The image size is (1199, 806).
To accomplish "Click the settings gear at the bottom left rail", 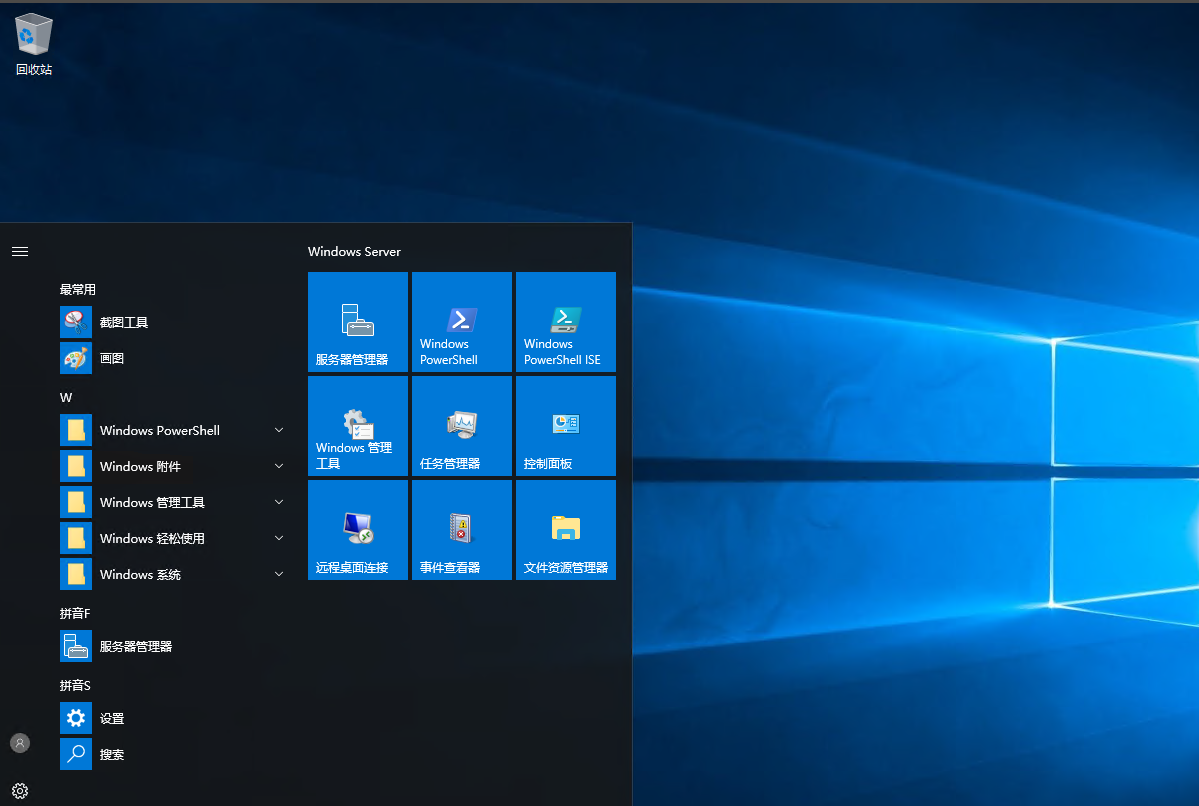I will (20, 791).
